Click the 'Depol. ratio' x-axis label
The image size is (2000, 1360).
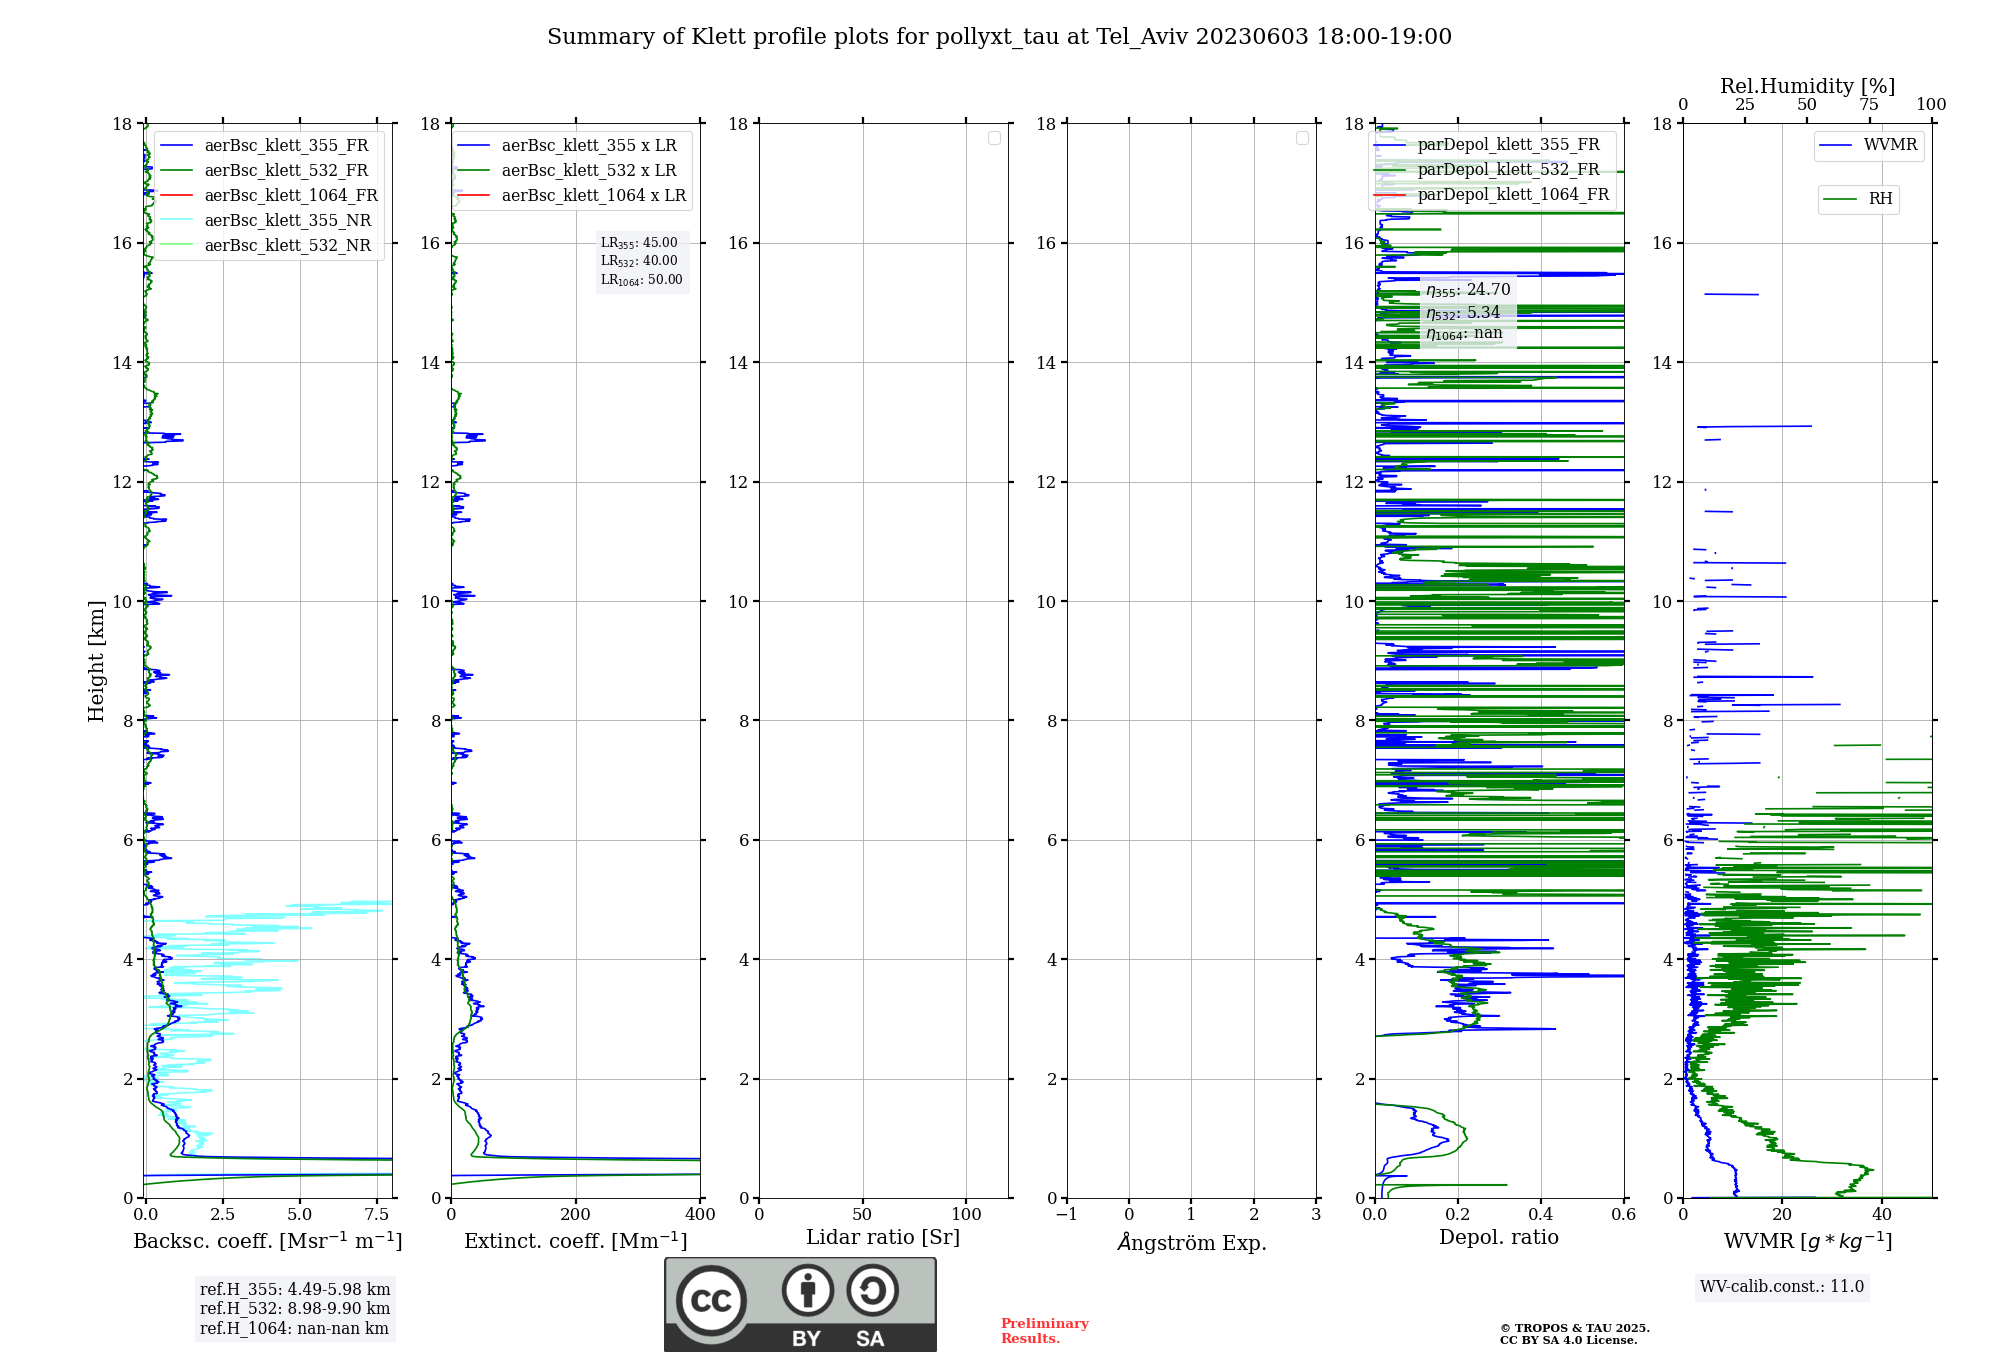(1499, 1238)
